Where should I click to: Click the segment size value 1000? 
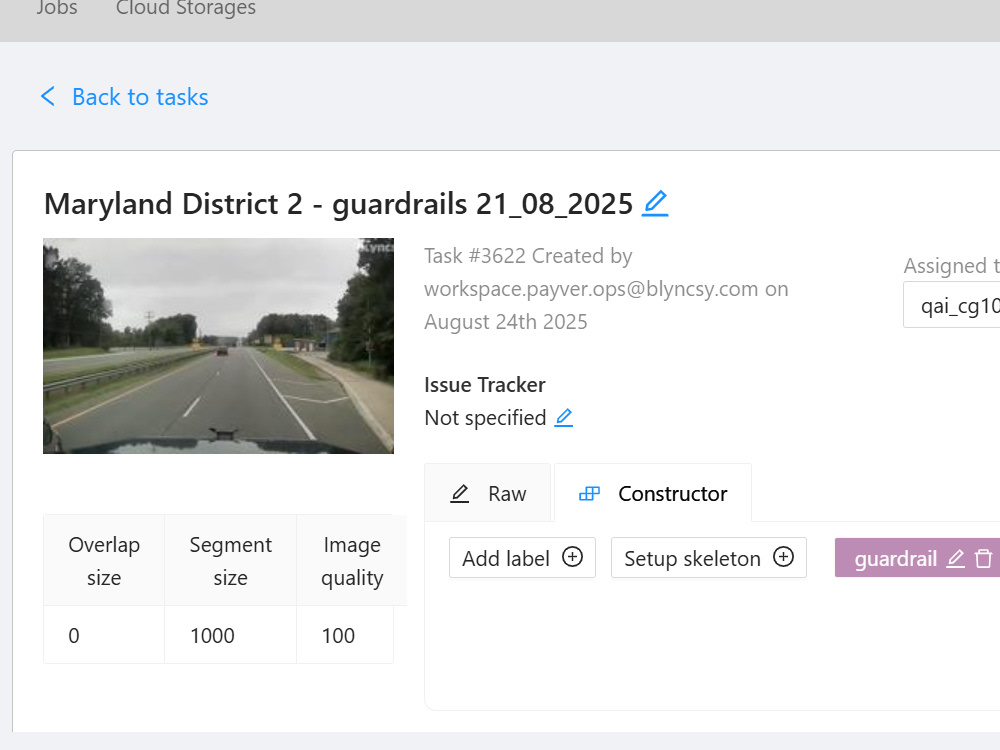click(212, 636)
